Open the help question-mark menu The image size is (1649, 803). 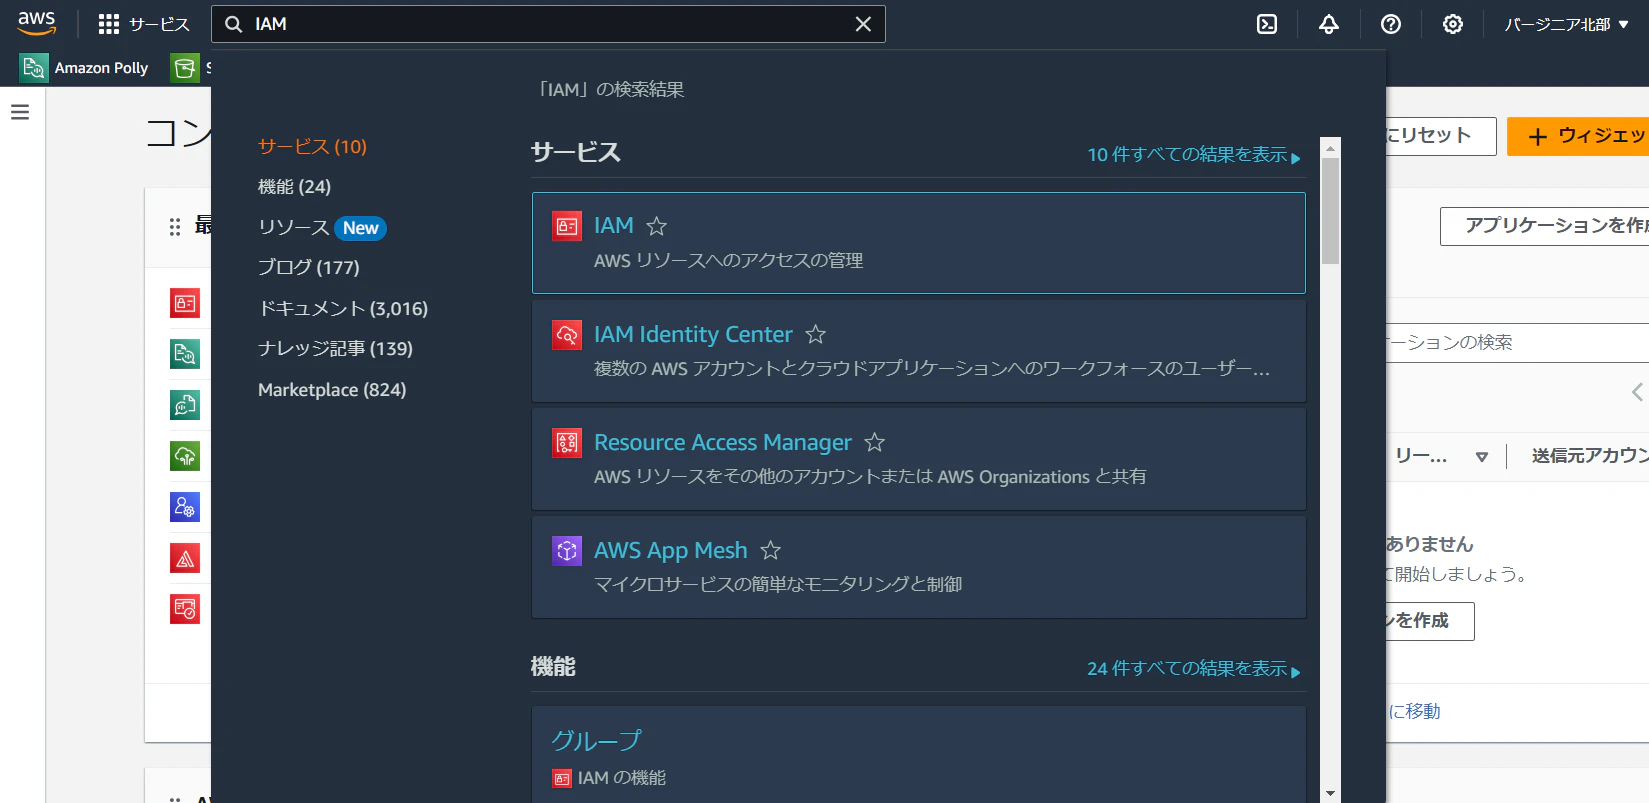click(x=1391, y=24)
